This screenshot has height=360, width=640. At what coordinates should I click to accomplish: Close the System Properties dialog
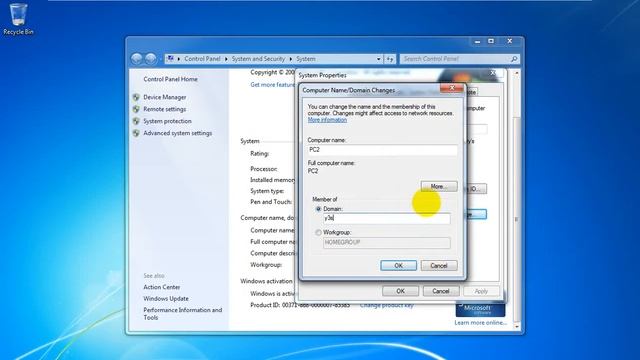[x=493, y=73]
